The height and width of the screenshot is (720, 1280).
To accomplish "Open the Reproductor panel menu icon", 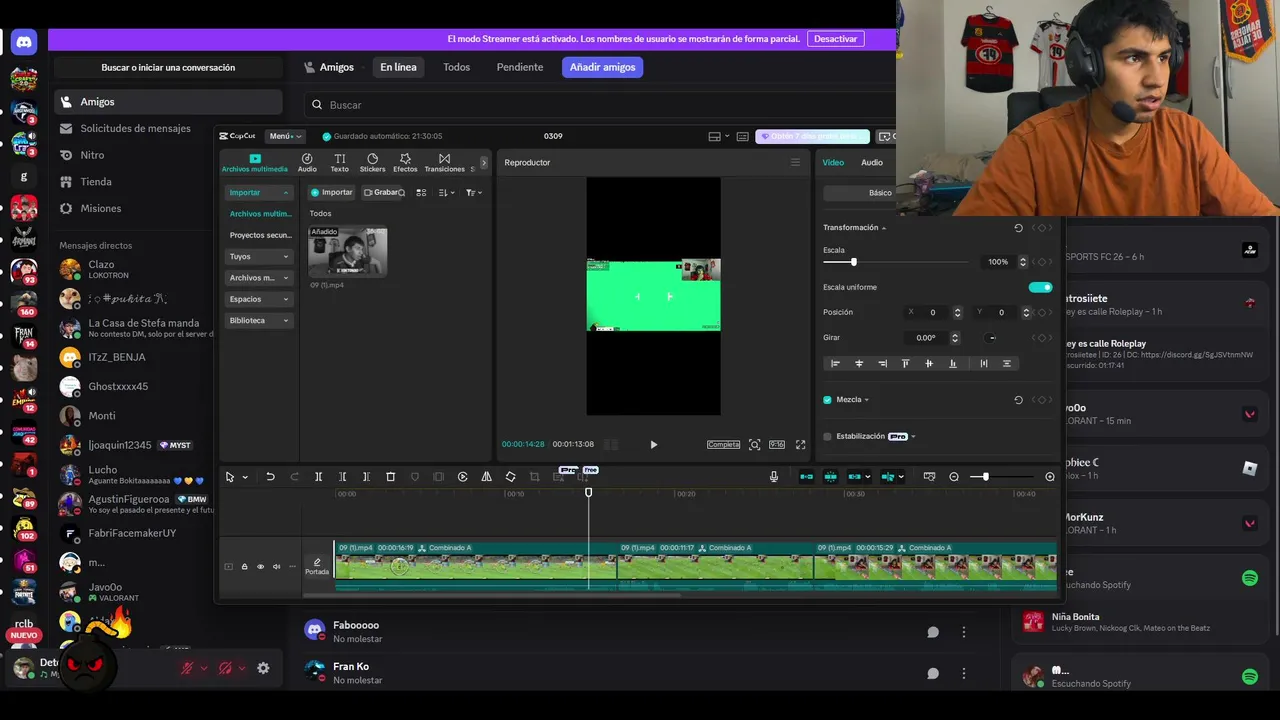I will 795,162.
